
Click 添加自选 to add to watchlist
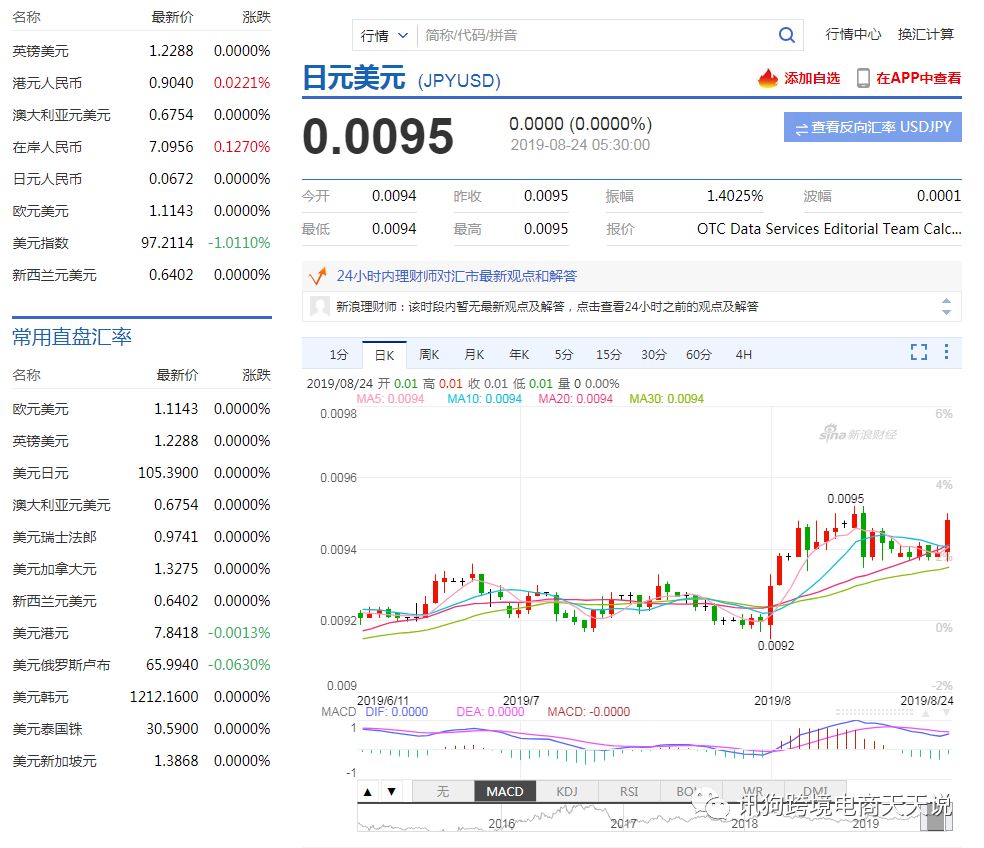(811, 78)
